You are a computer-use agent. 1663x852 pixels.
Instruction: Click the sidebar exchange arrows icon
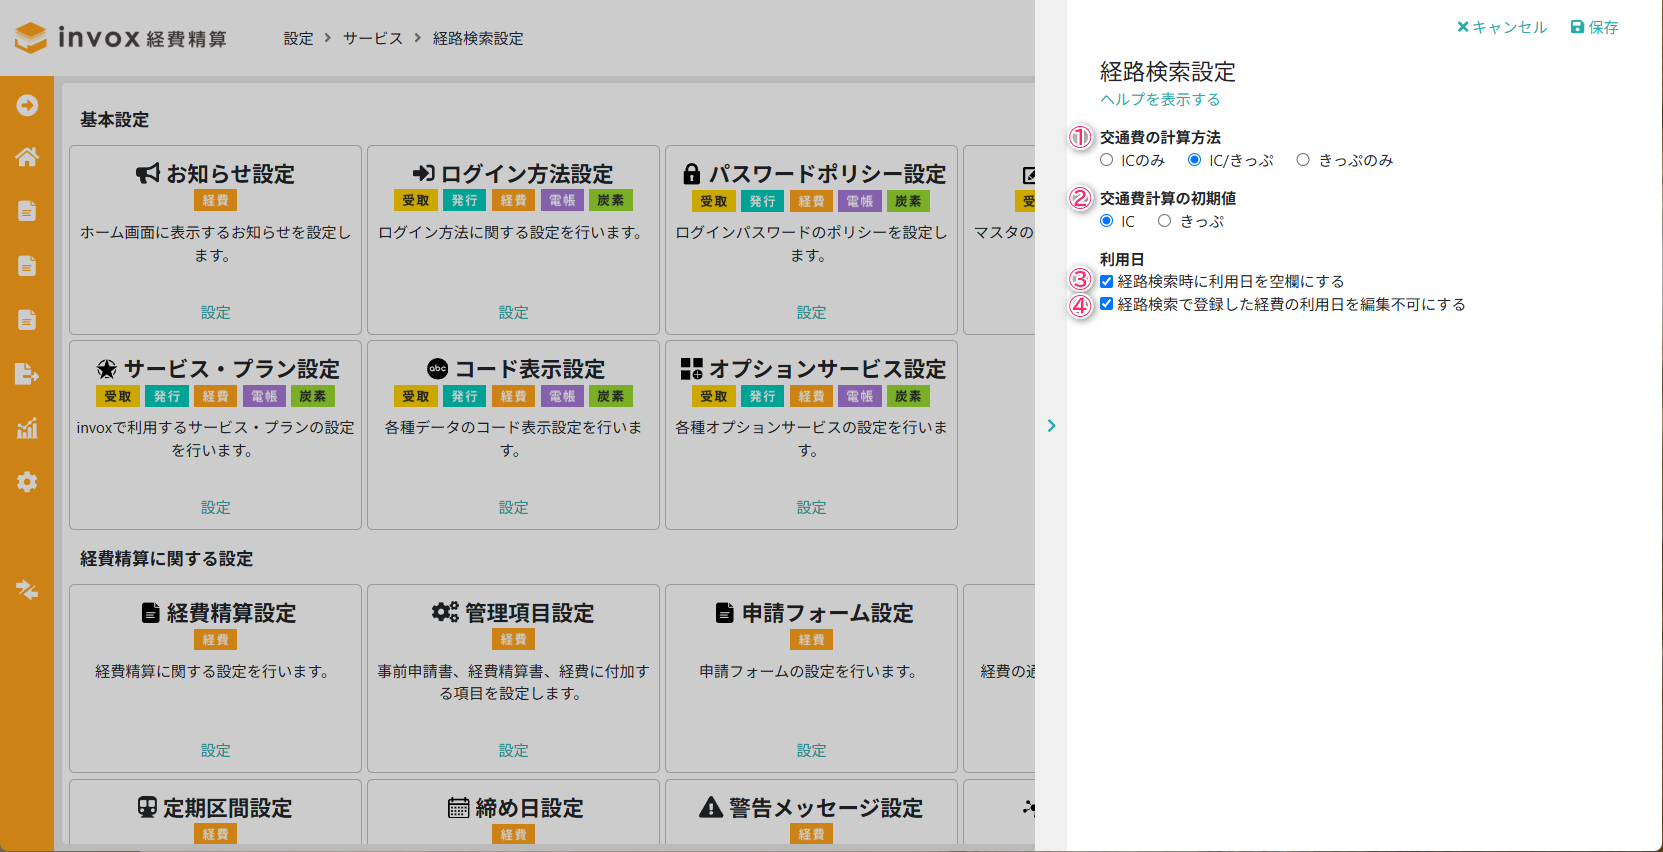click(27, 590)
